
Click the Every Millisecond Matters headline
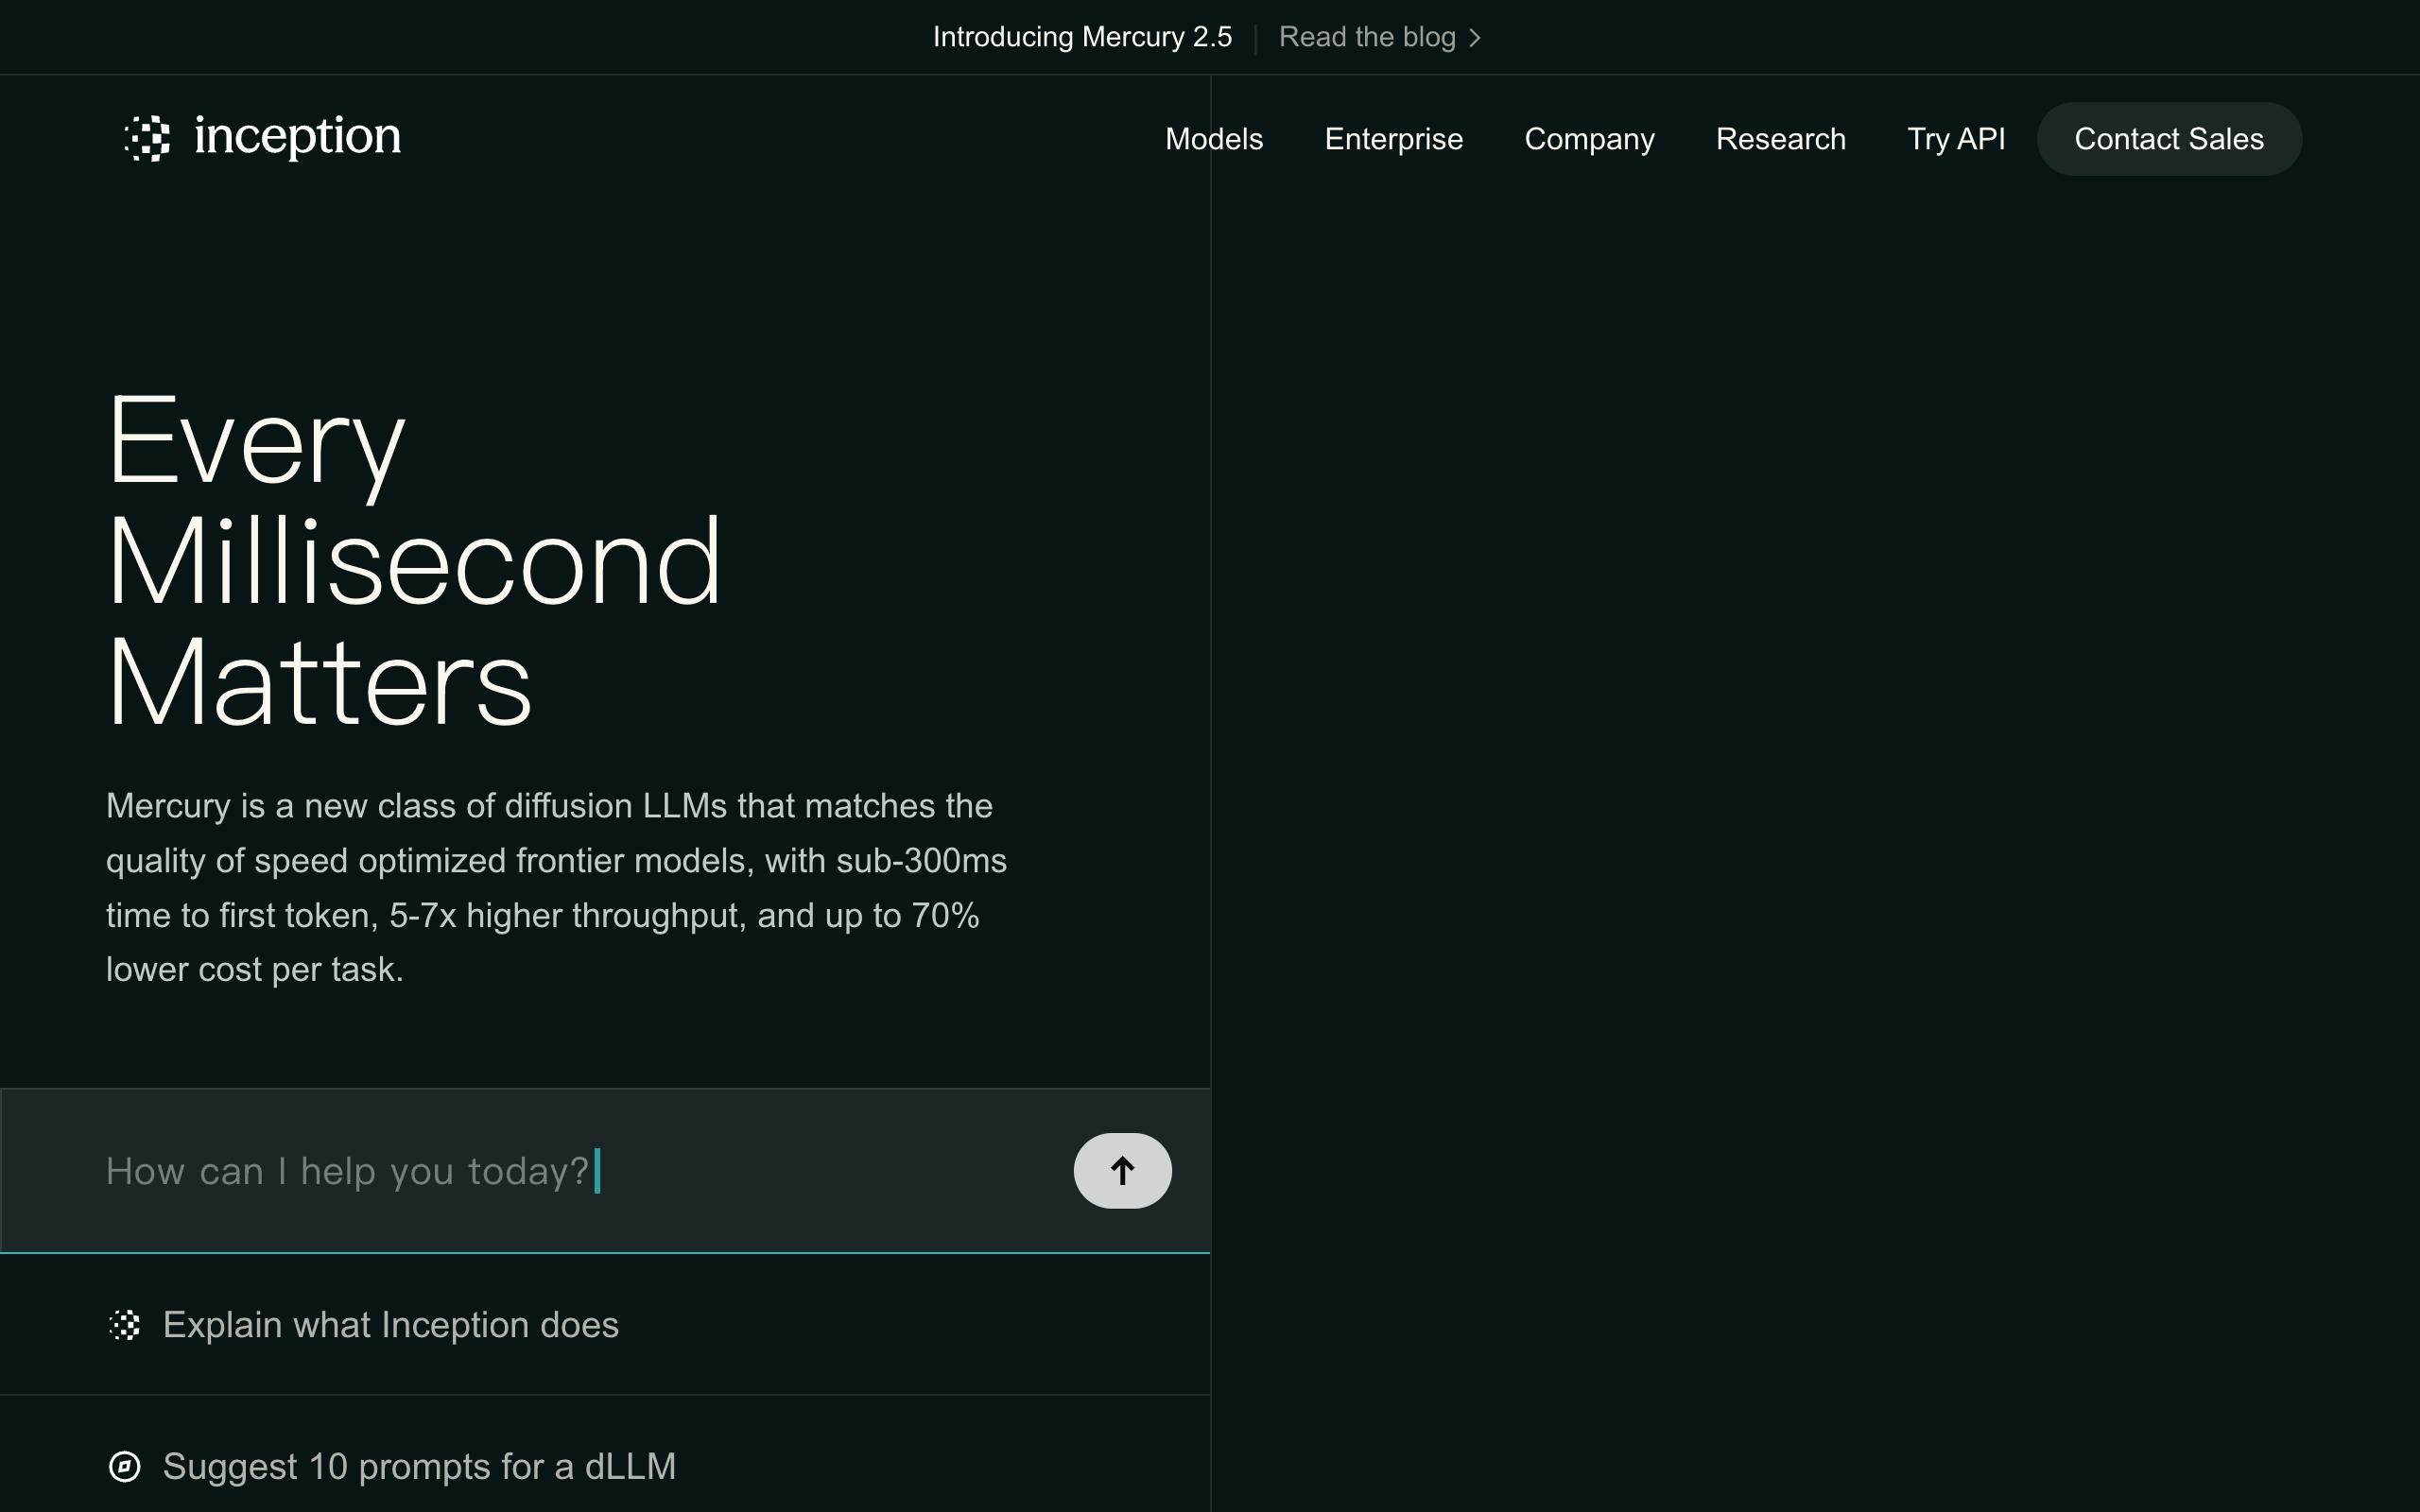click(x=413, y=560)
